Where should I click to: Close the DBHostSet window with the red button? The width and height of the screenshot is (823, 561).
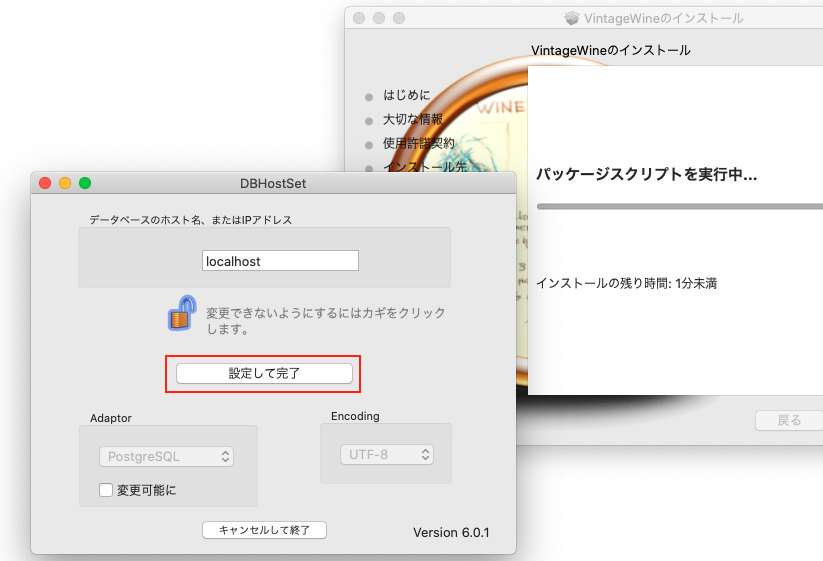pos(45,183)
